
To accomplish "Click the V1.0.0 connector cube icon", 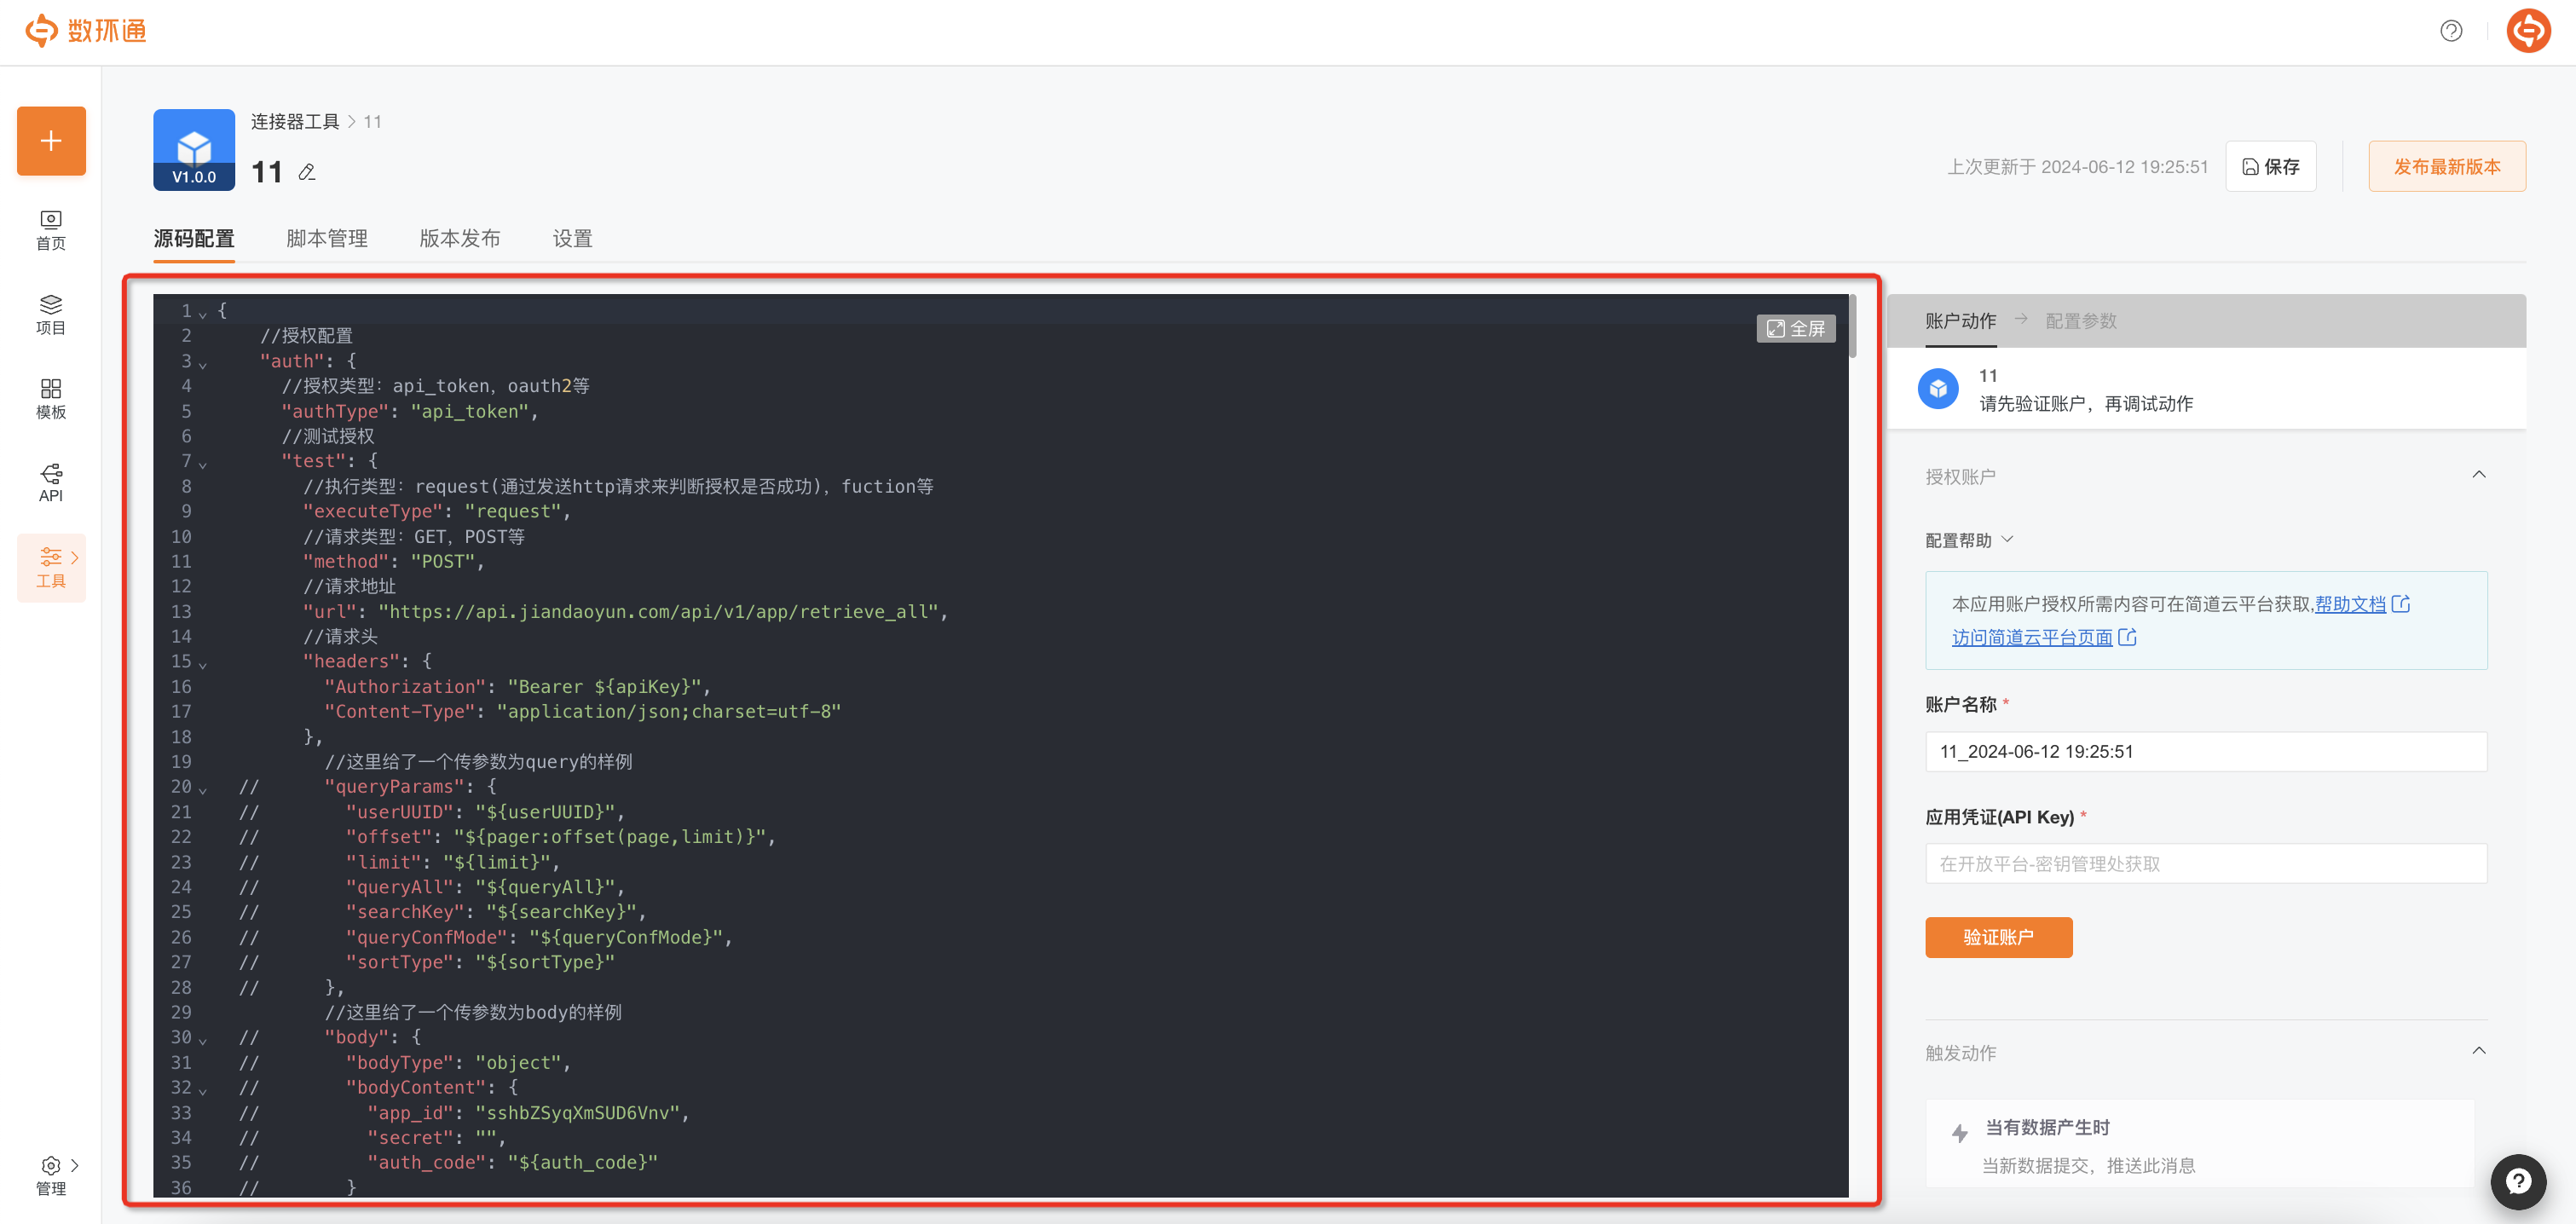I will click(194, 149).
